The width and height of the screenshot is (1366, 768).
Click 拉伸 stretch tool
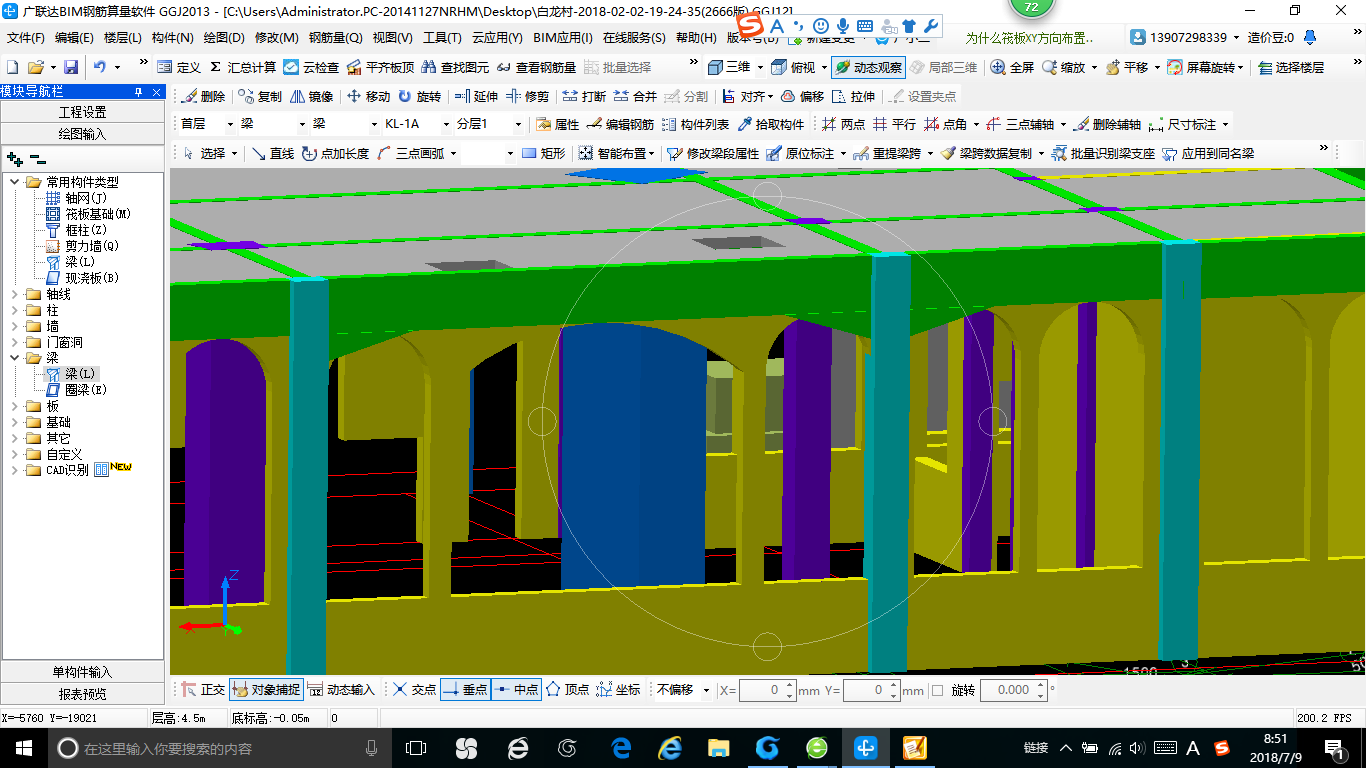pyautogui.click(x=853, y=96)
